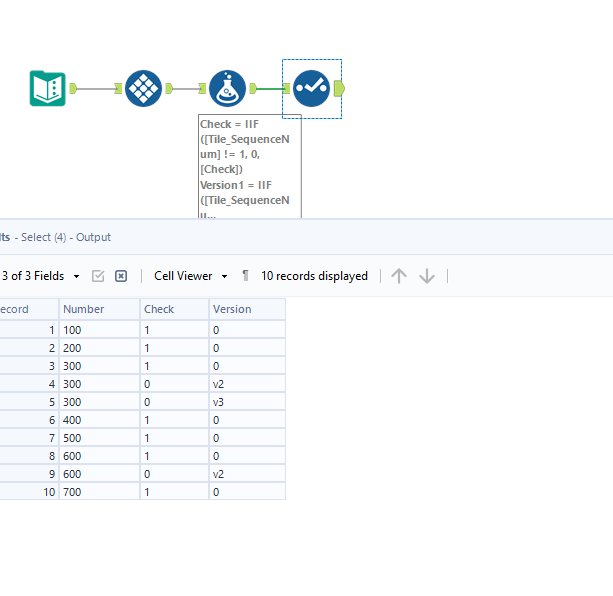Viewport: 613px width, 596px height.
Task: Click Check cell 0 in record 9
Action: click(174, 474)
